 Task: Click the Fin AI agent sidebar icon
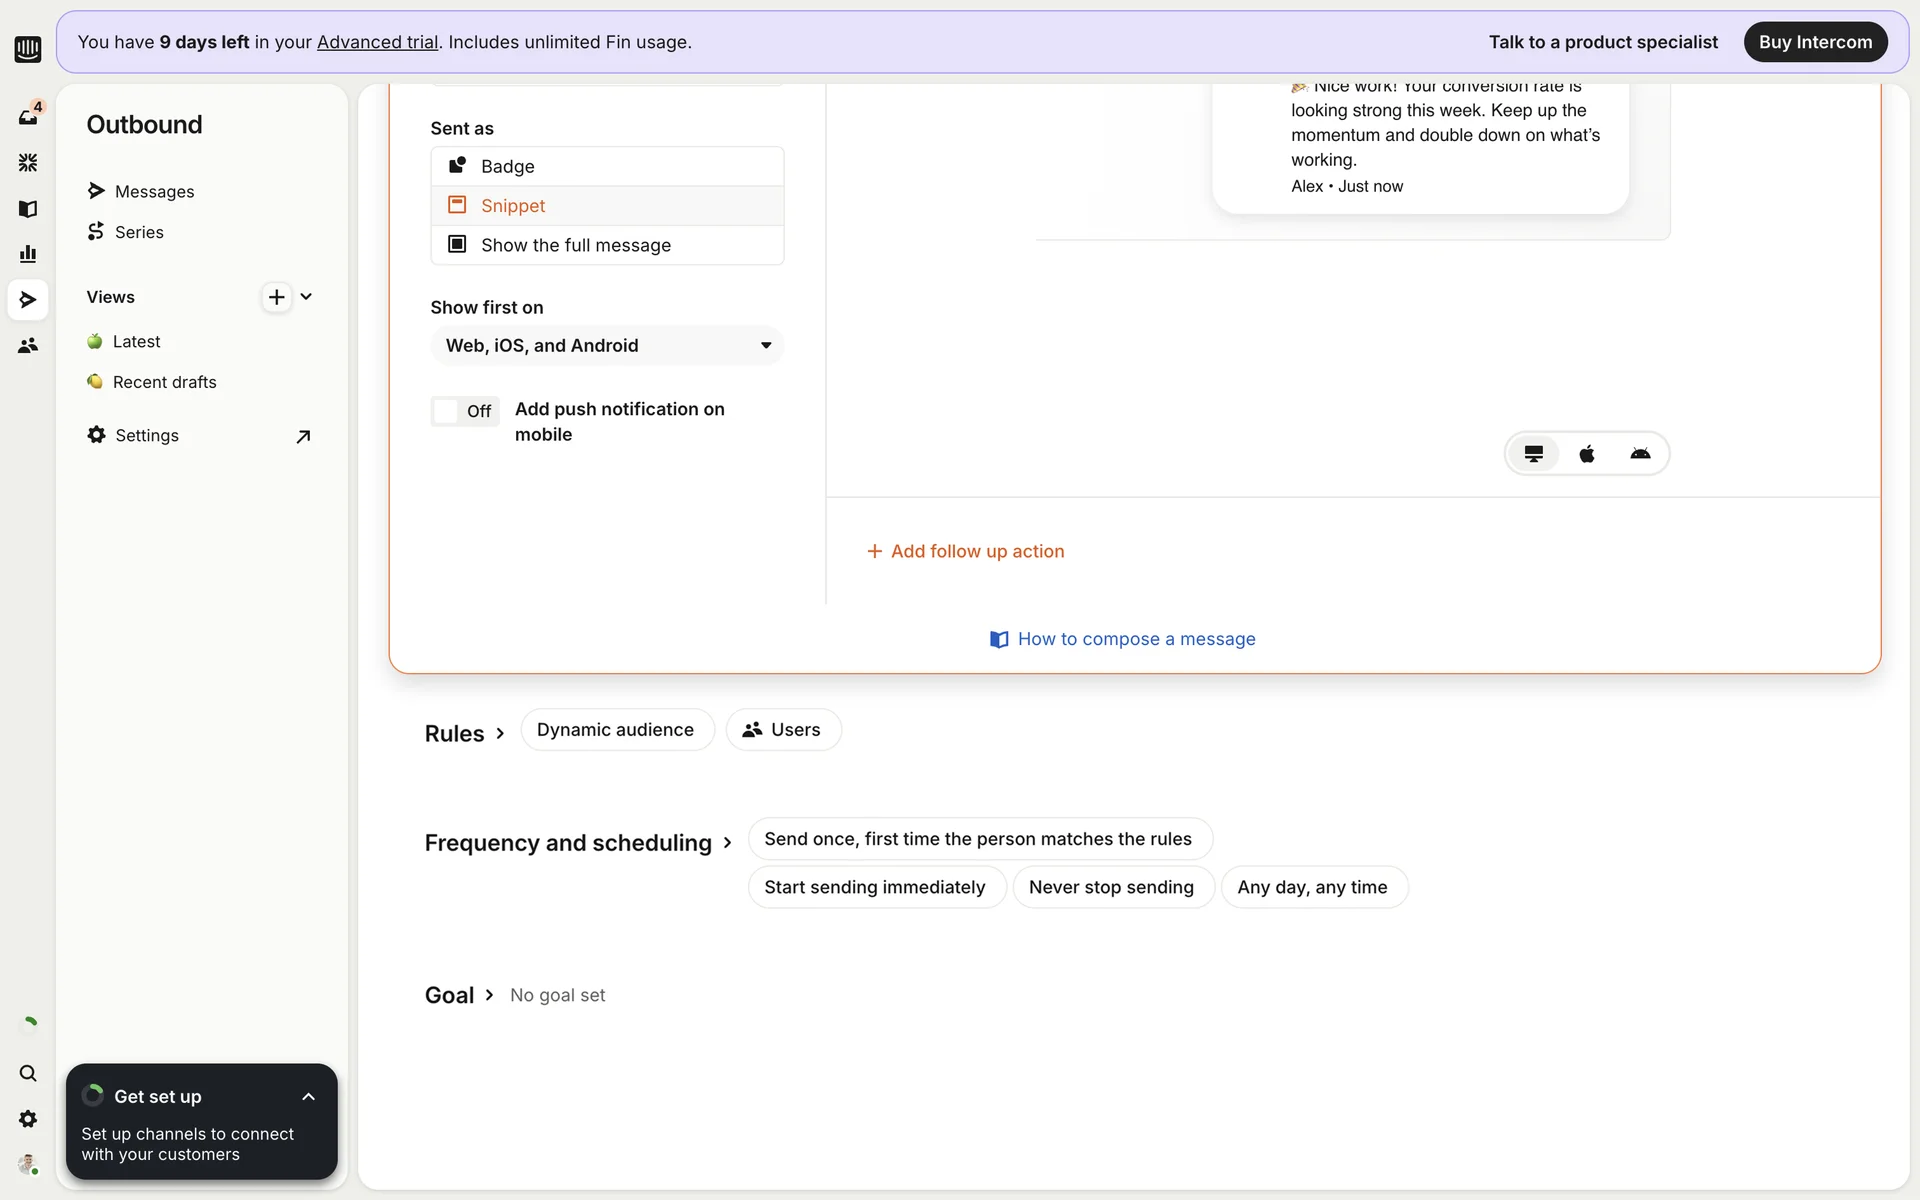28,162
